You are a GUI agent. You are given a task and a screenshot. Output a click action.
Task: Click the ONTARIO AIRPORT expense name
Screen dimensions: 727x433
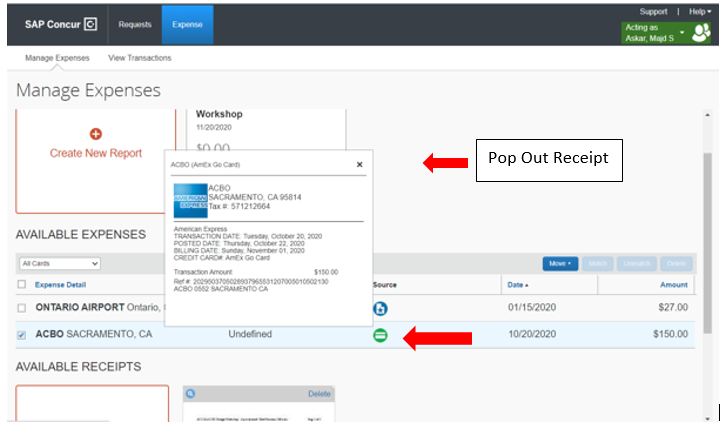[80, 307]
